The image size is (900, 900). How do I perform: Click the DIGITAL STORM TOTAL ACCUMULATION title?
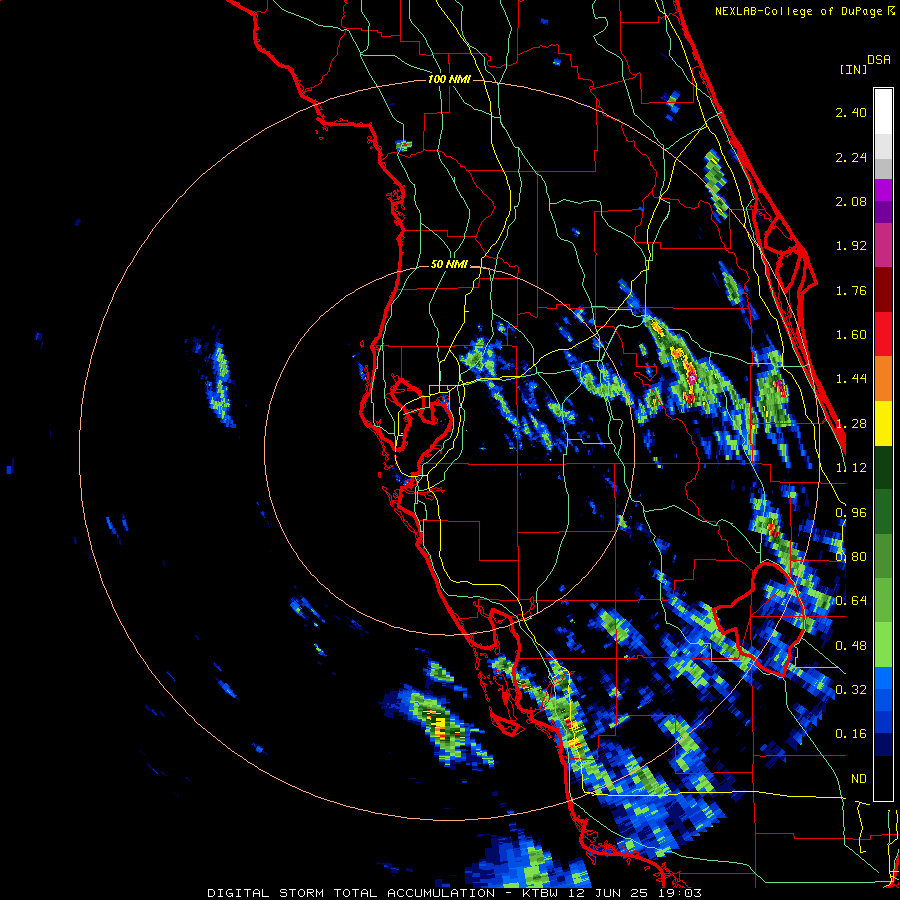351,893
